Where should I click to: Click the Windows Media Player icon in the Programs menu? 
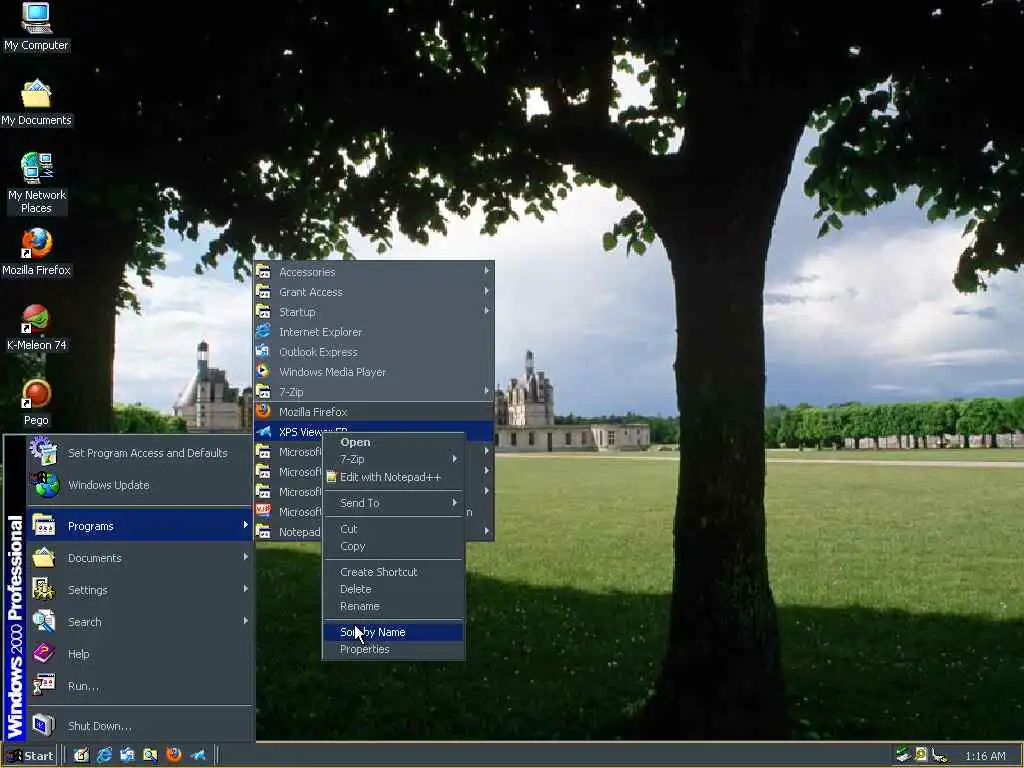(x=263, y=372)
